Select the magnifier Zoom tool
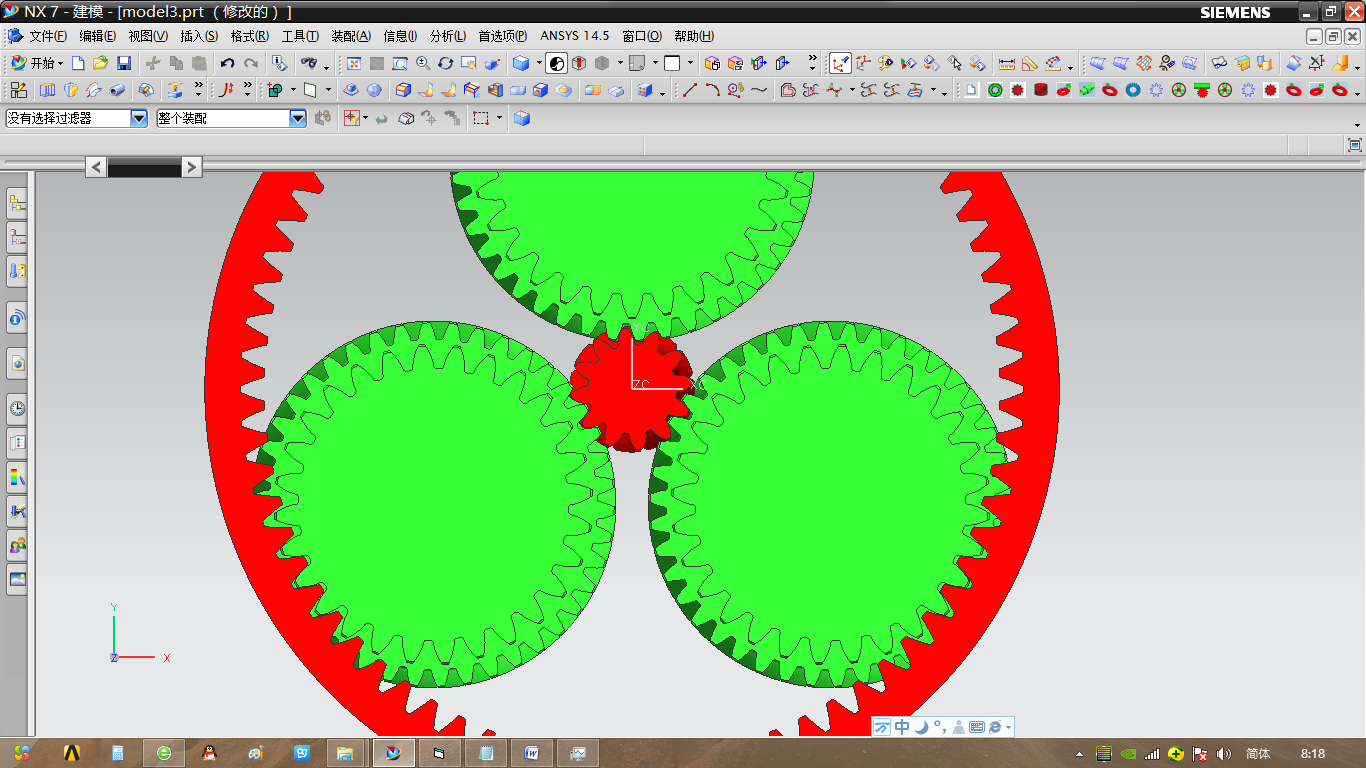This screenshot has width=1366, height=768. tap(422, 63)
